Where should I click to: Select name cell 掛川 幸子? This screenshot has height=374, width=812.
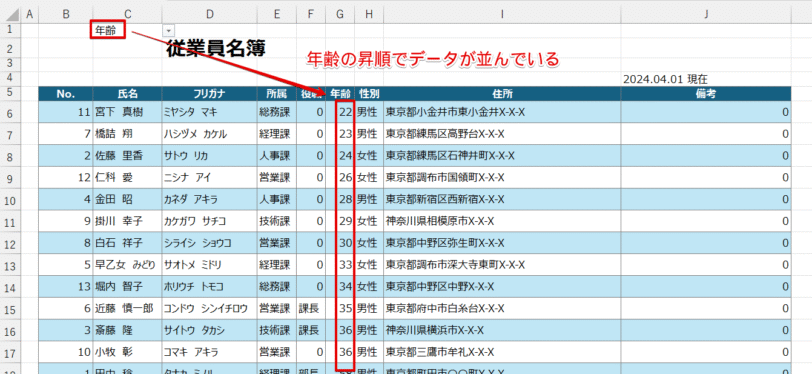(127, 221)
